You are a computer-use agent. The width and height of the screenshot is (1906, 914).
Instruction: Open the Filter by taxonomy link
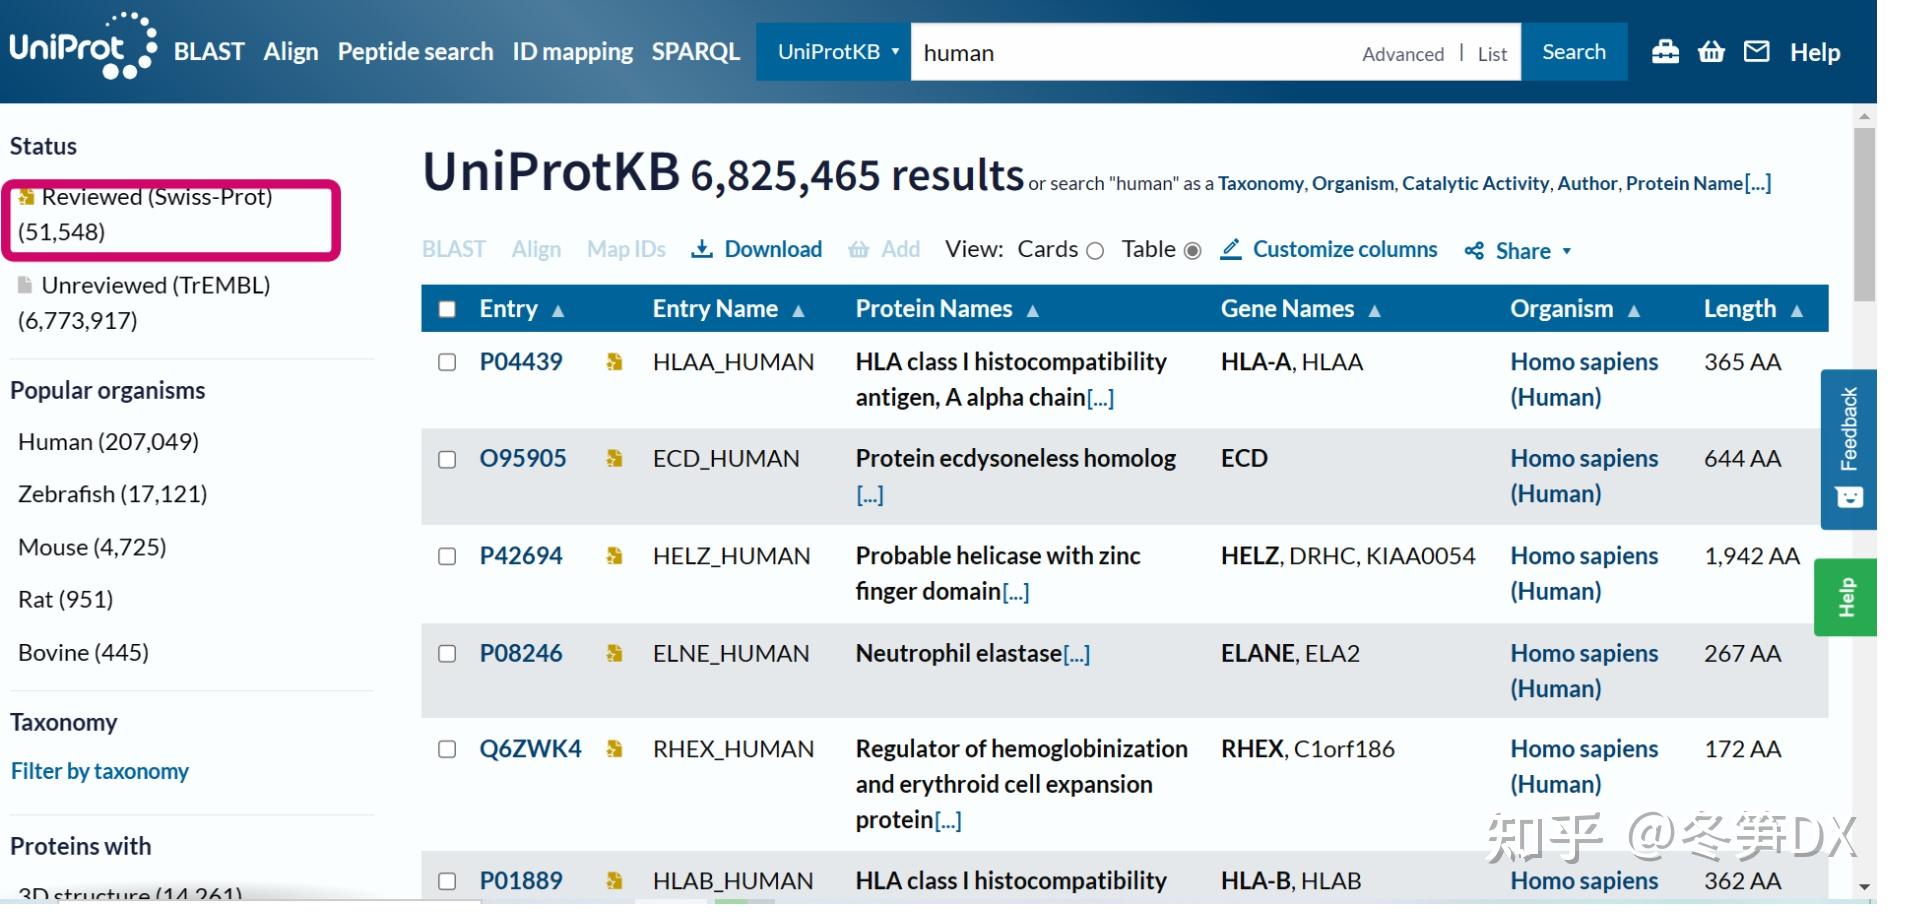pyautogui.click(x=100, y=771)
